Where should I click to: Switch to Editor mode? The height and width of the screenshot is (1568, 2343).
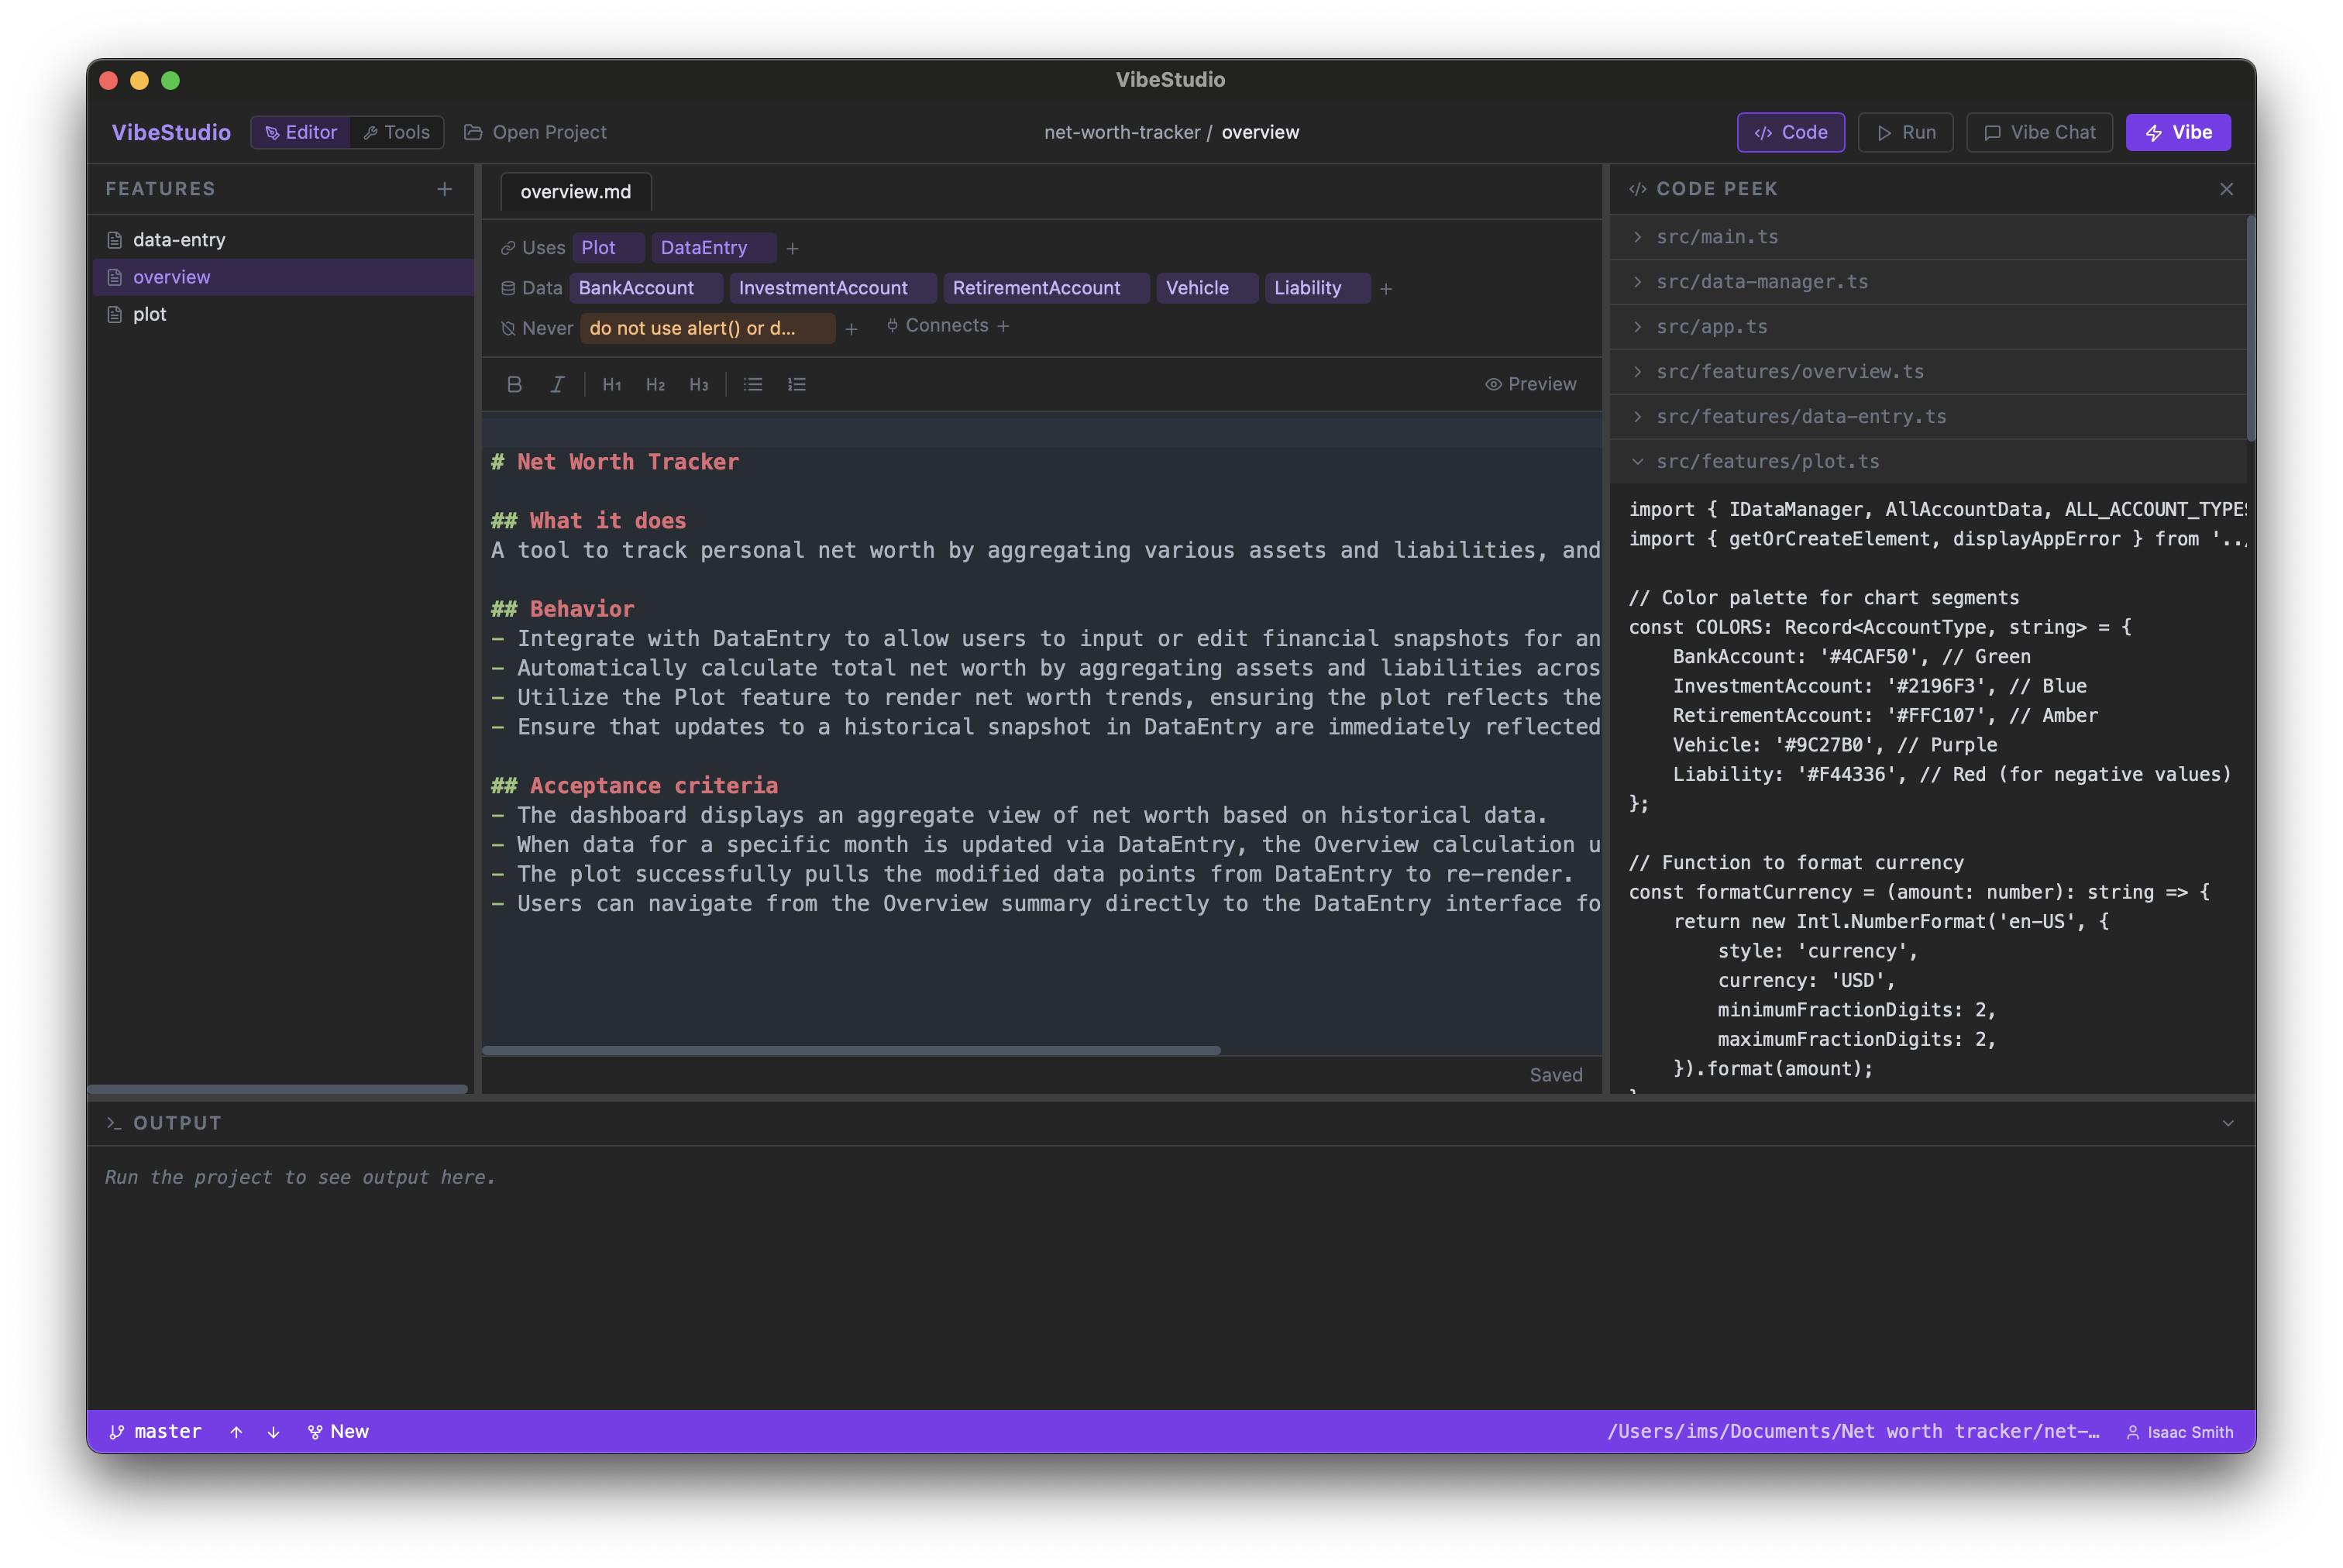(301, 132)
